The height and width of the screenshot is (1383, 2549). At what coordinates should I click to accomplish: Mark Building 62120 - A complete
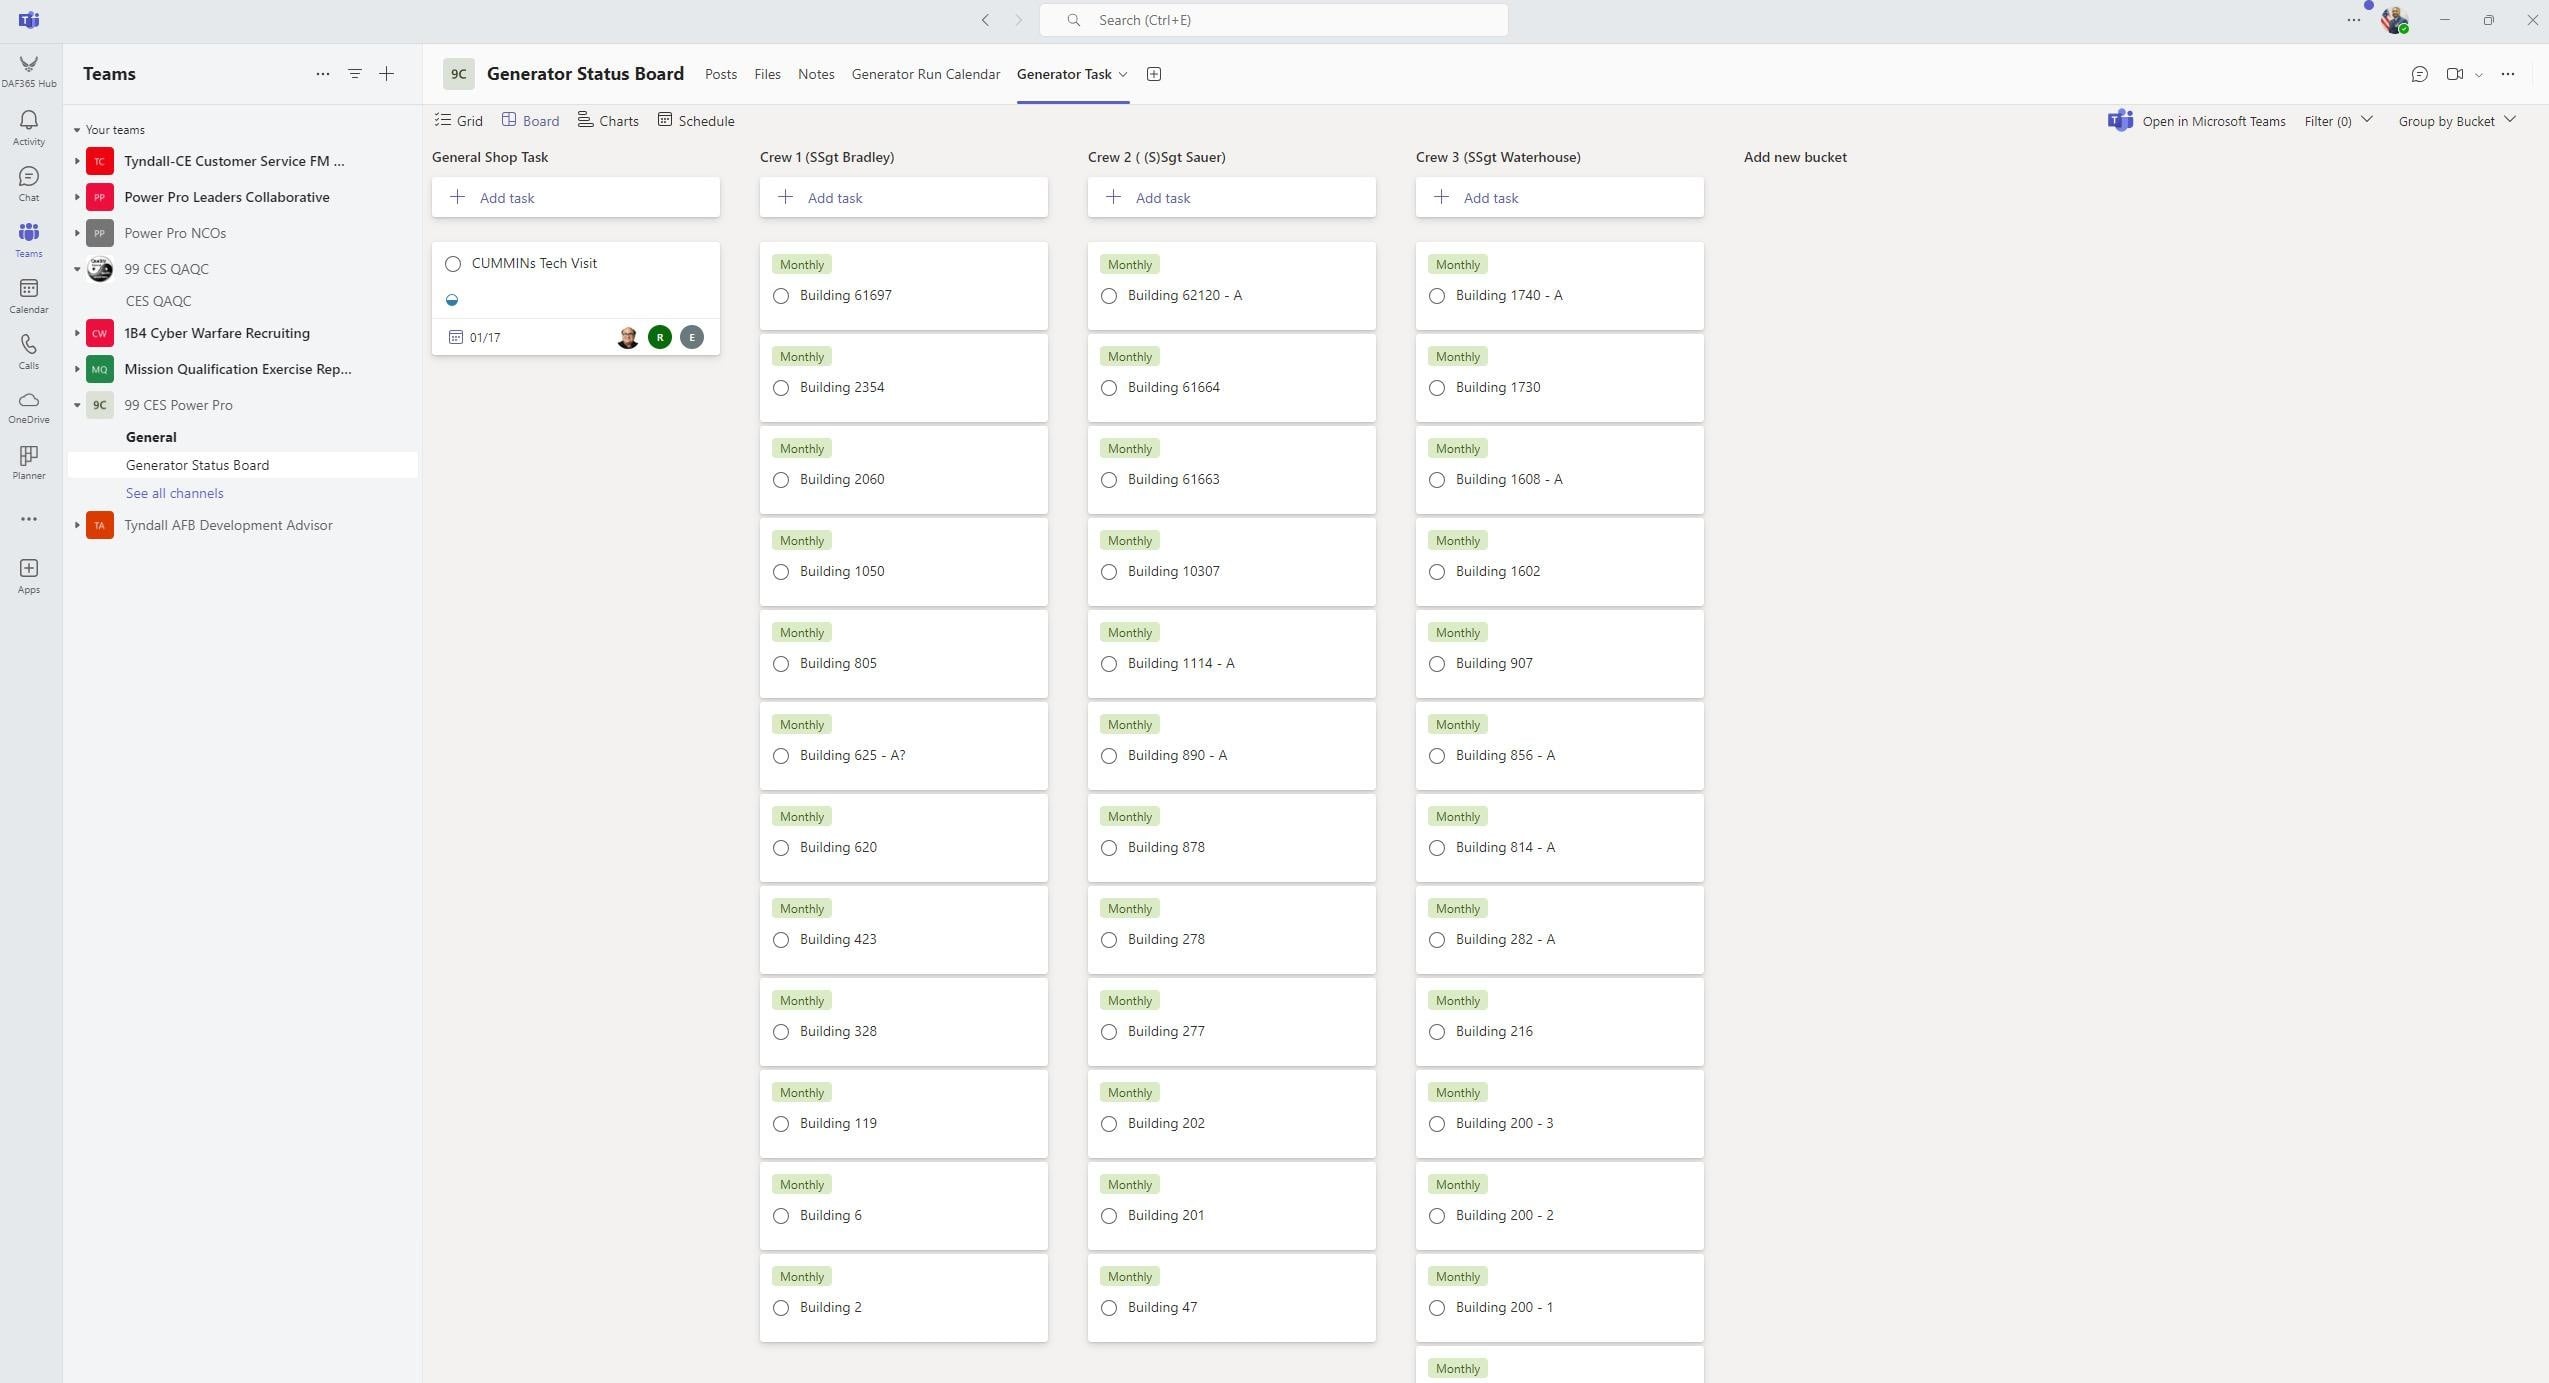[x=1109, y=296]
